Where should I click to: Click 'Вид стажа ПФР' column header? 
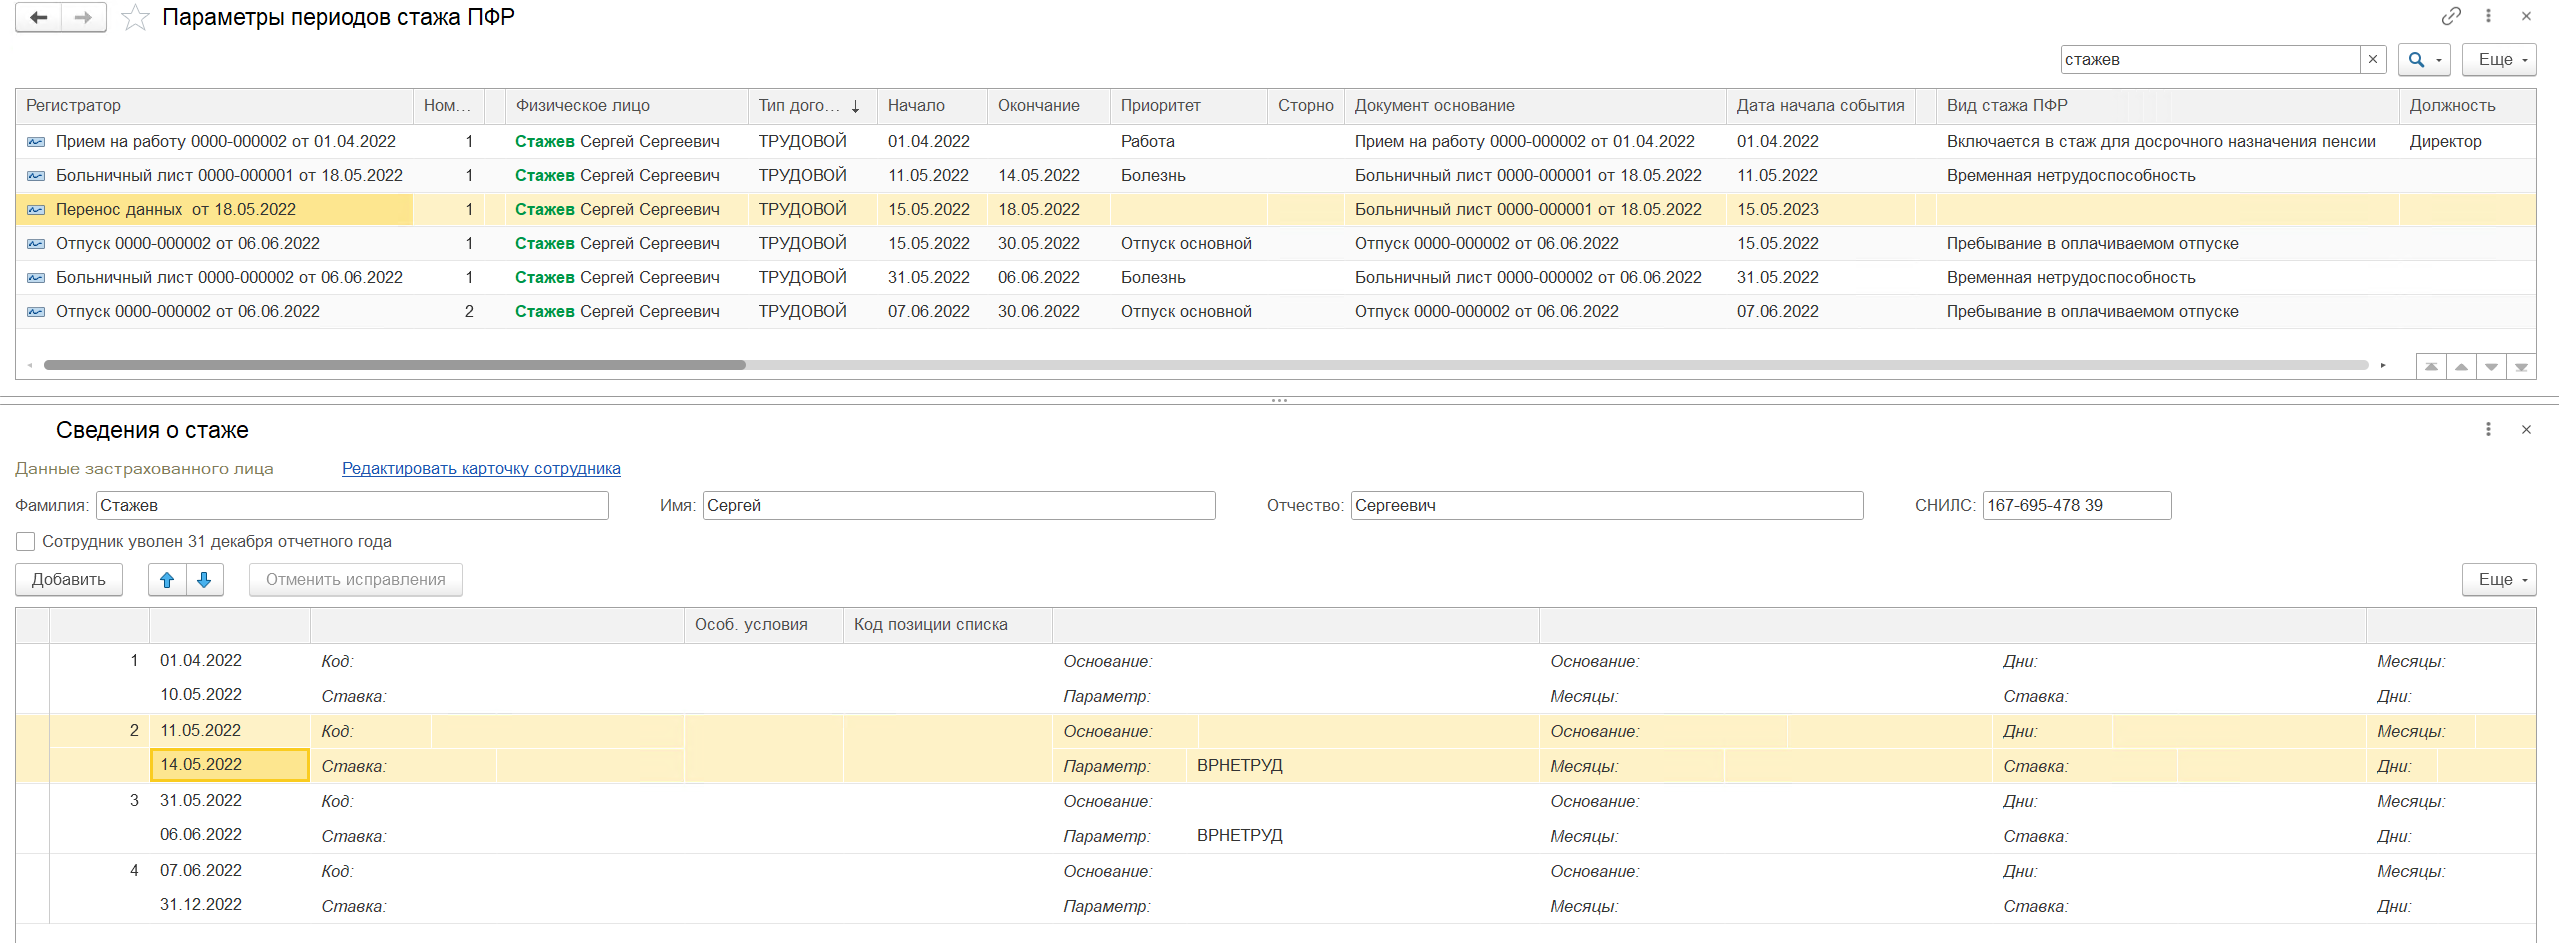[2167, 106]
